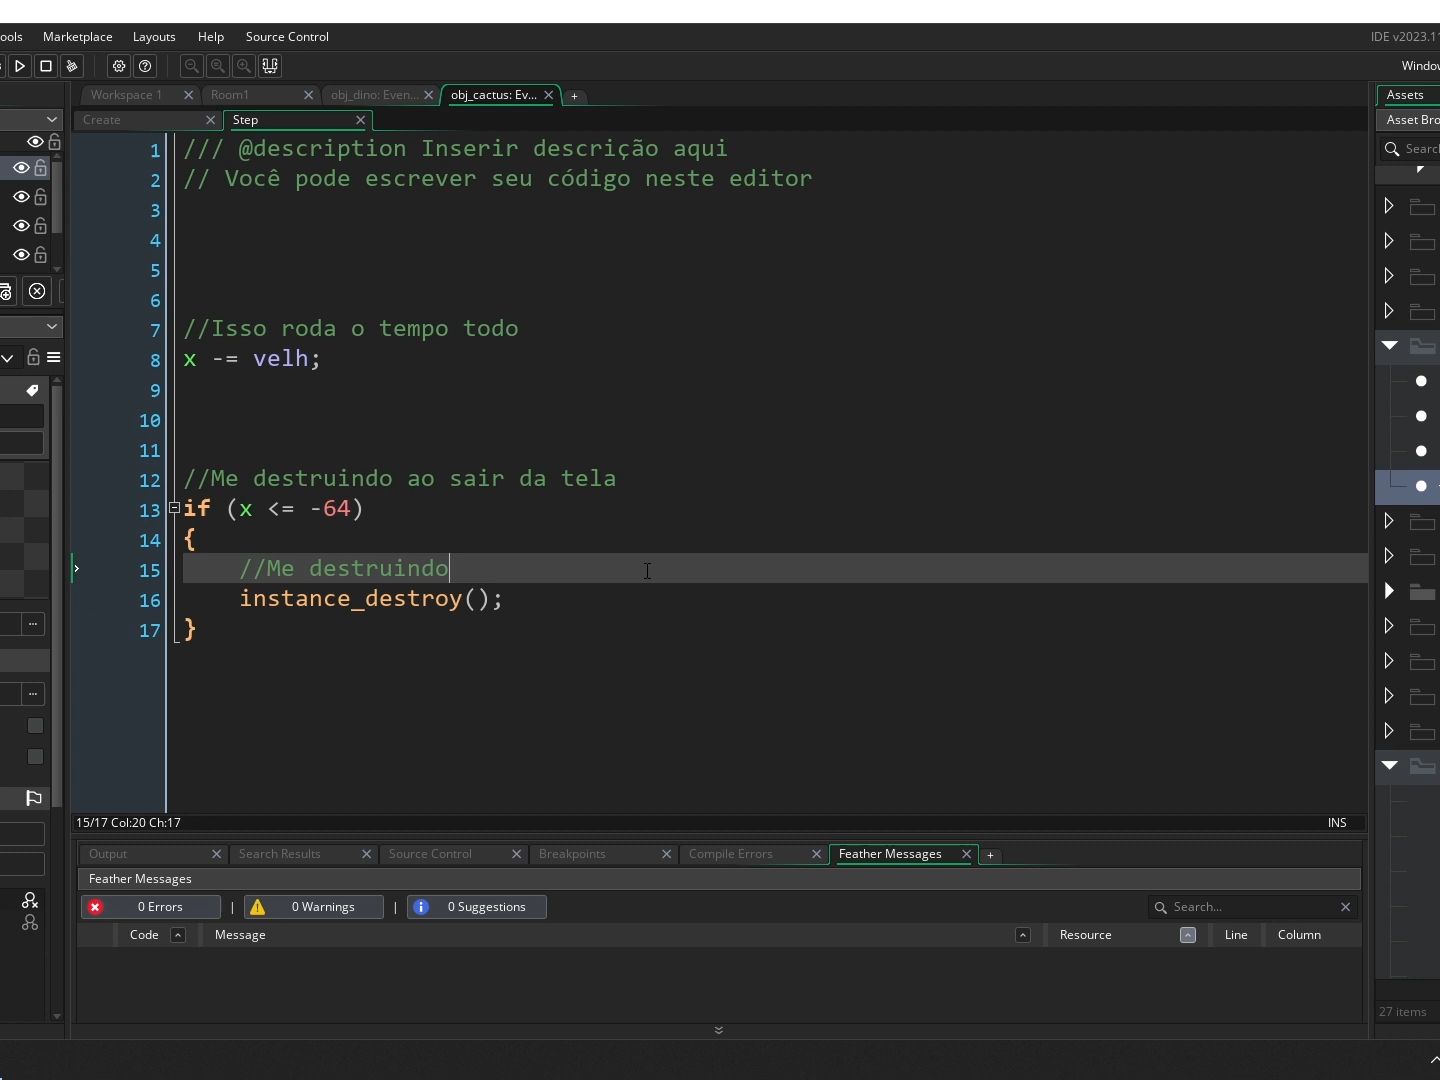Add a new bottom panel tab with plus
This screenshot has width=1440, height=1080.
point(990,855)
